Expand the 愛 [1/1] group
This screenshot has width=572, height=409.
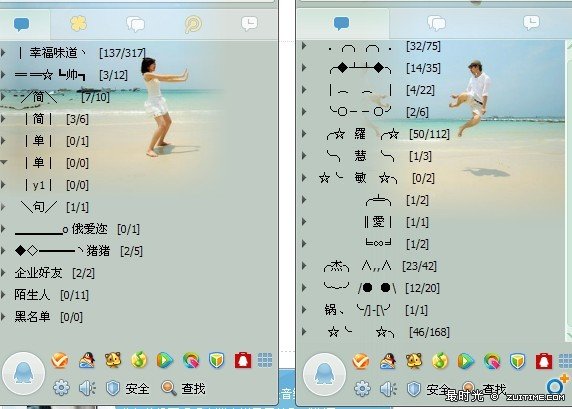click(304, 222)
